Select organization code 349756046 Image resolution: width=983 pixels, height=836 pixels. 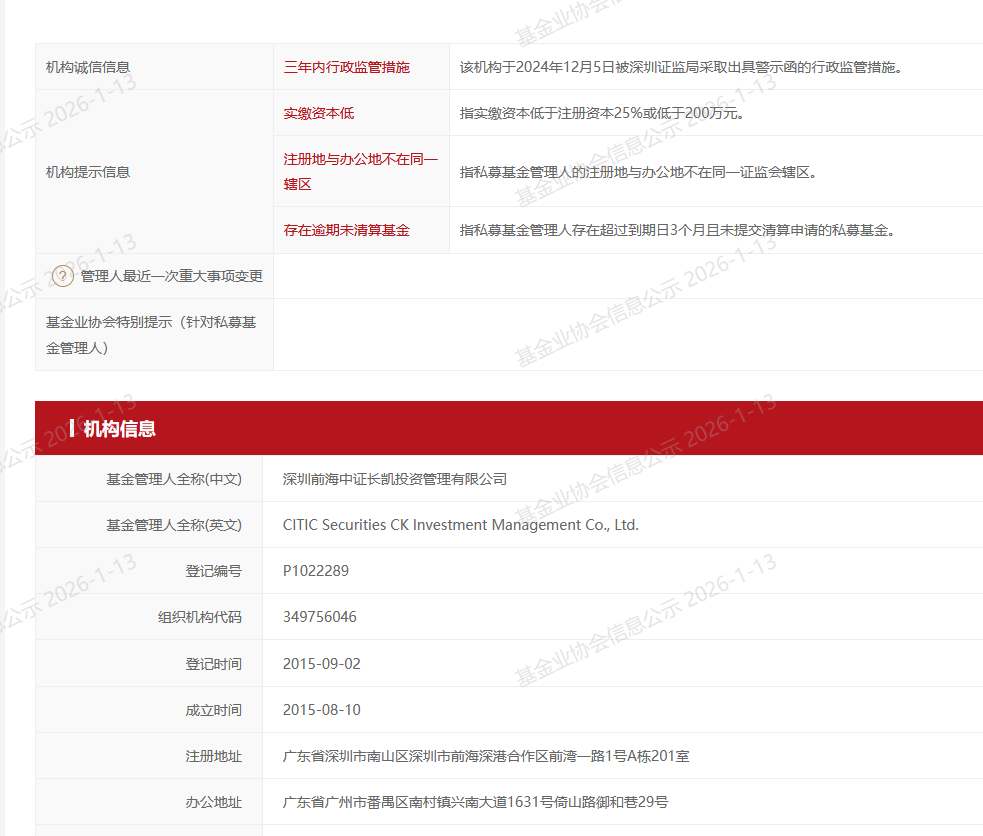320,617
